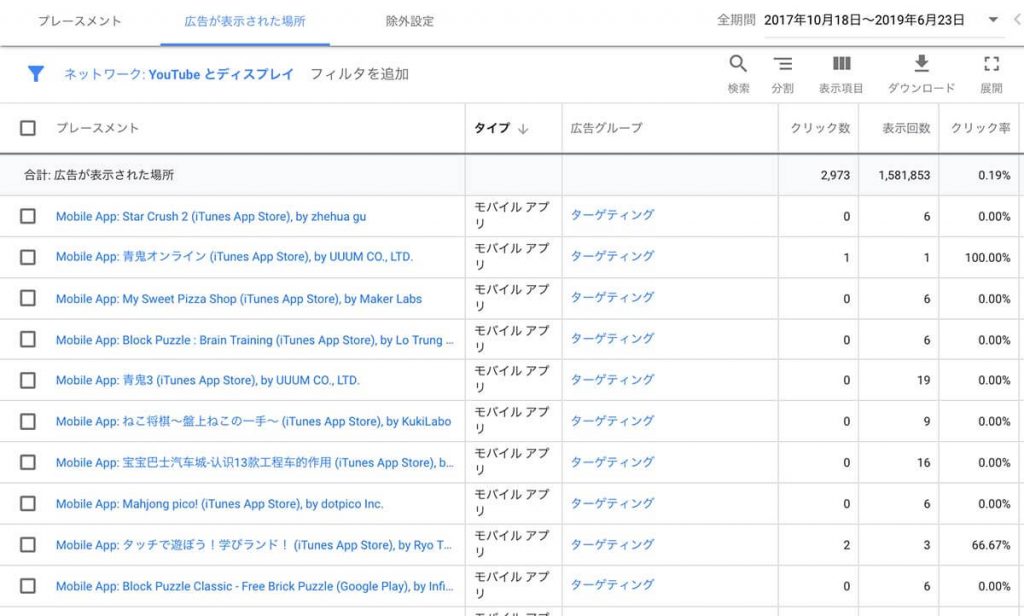Check the Block Puzzle Classic row checkbox
This screenshot has width=1024, height=616.
(x=27, y=586)
